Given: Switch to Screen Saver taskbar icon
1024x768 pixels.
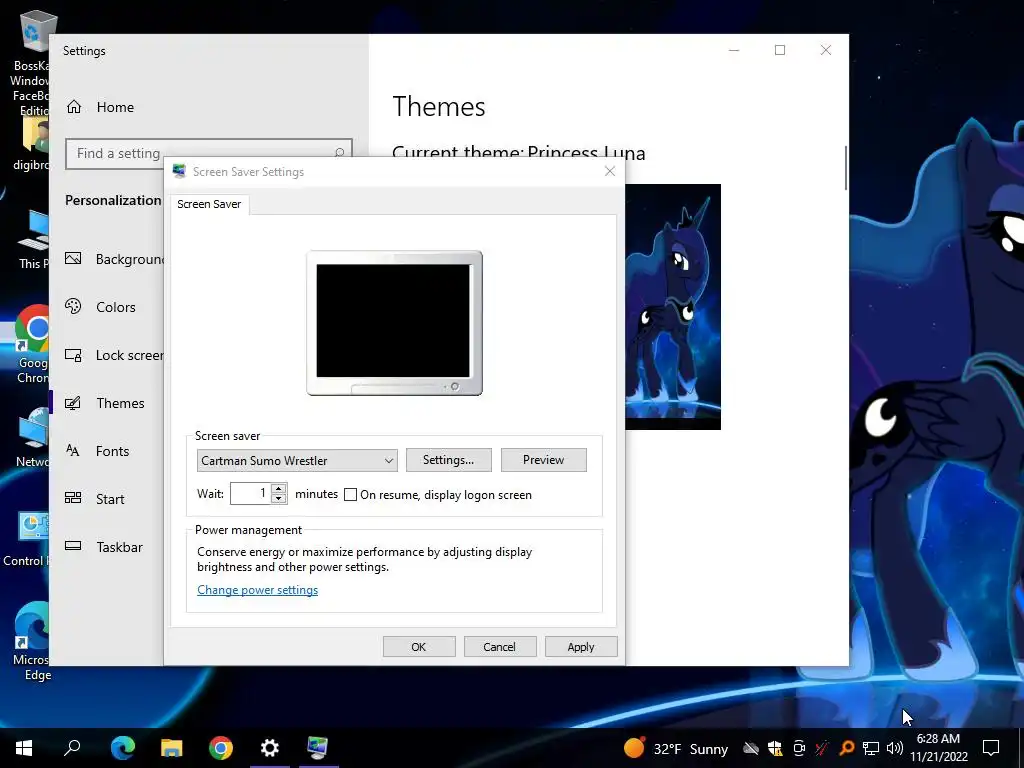Looking at the screenshot, I should 318,748.
